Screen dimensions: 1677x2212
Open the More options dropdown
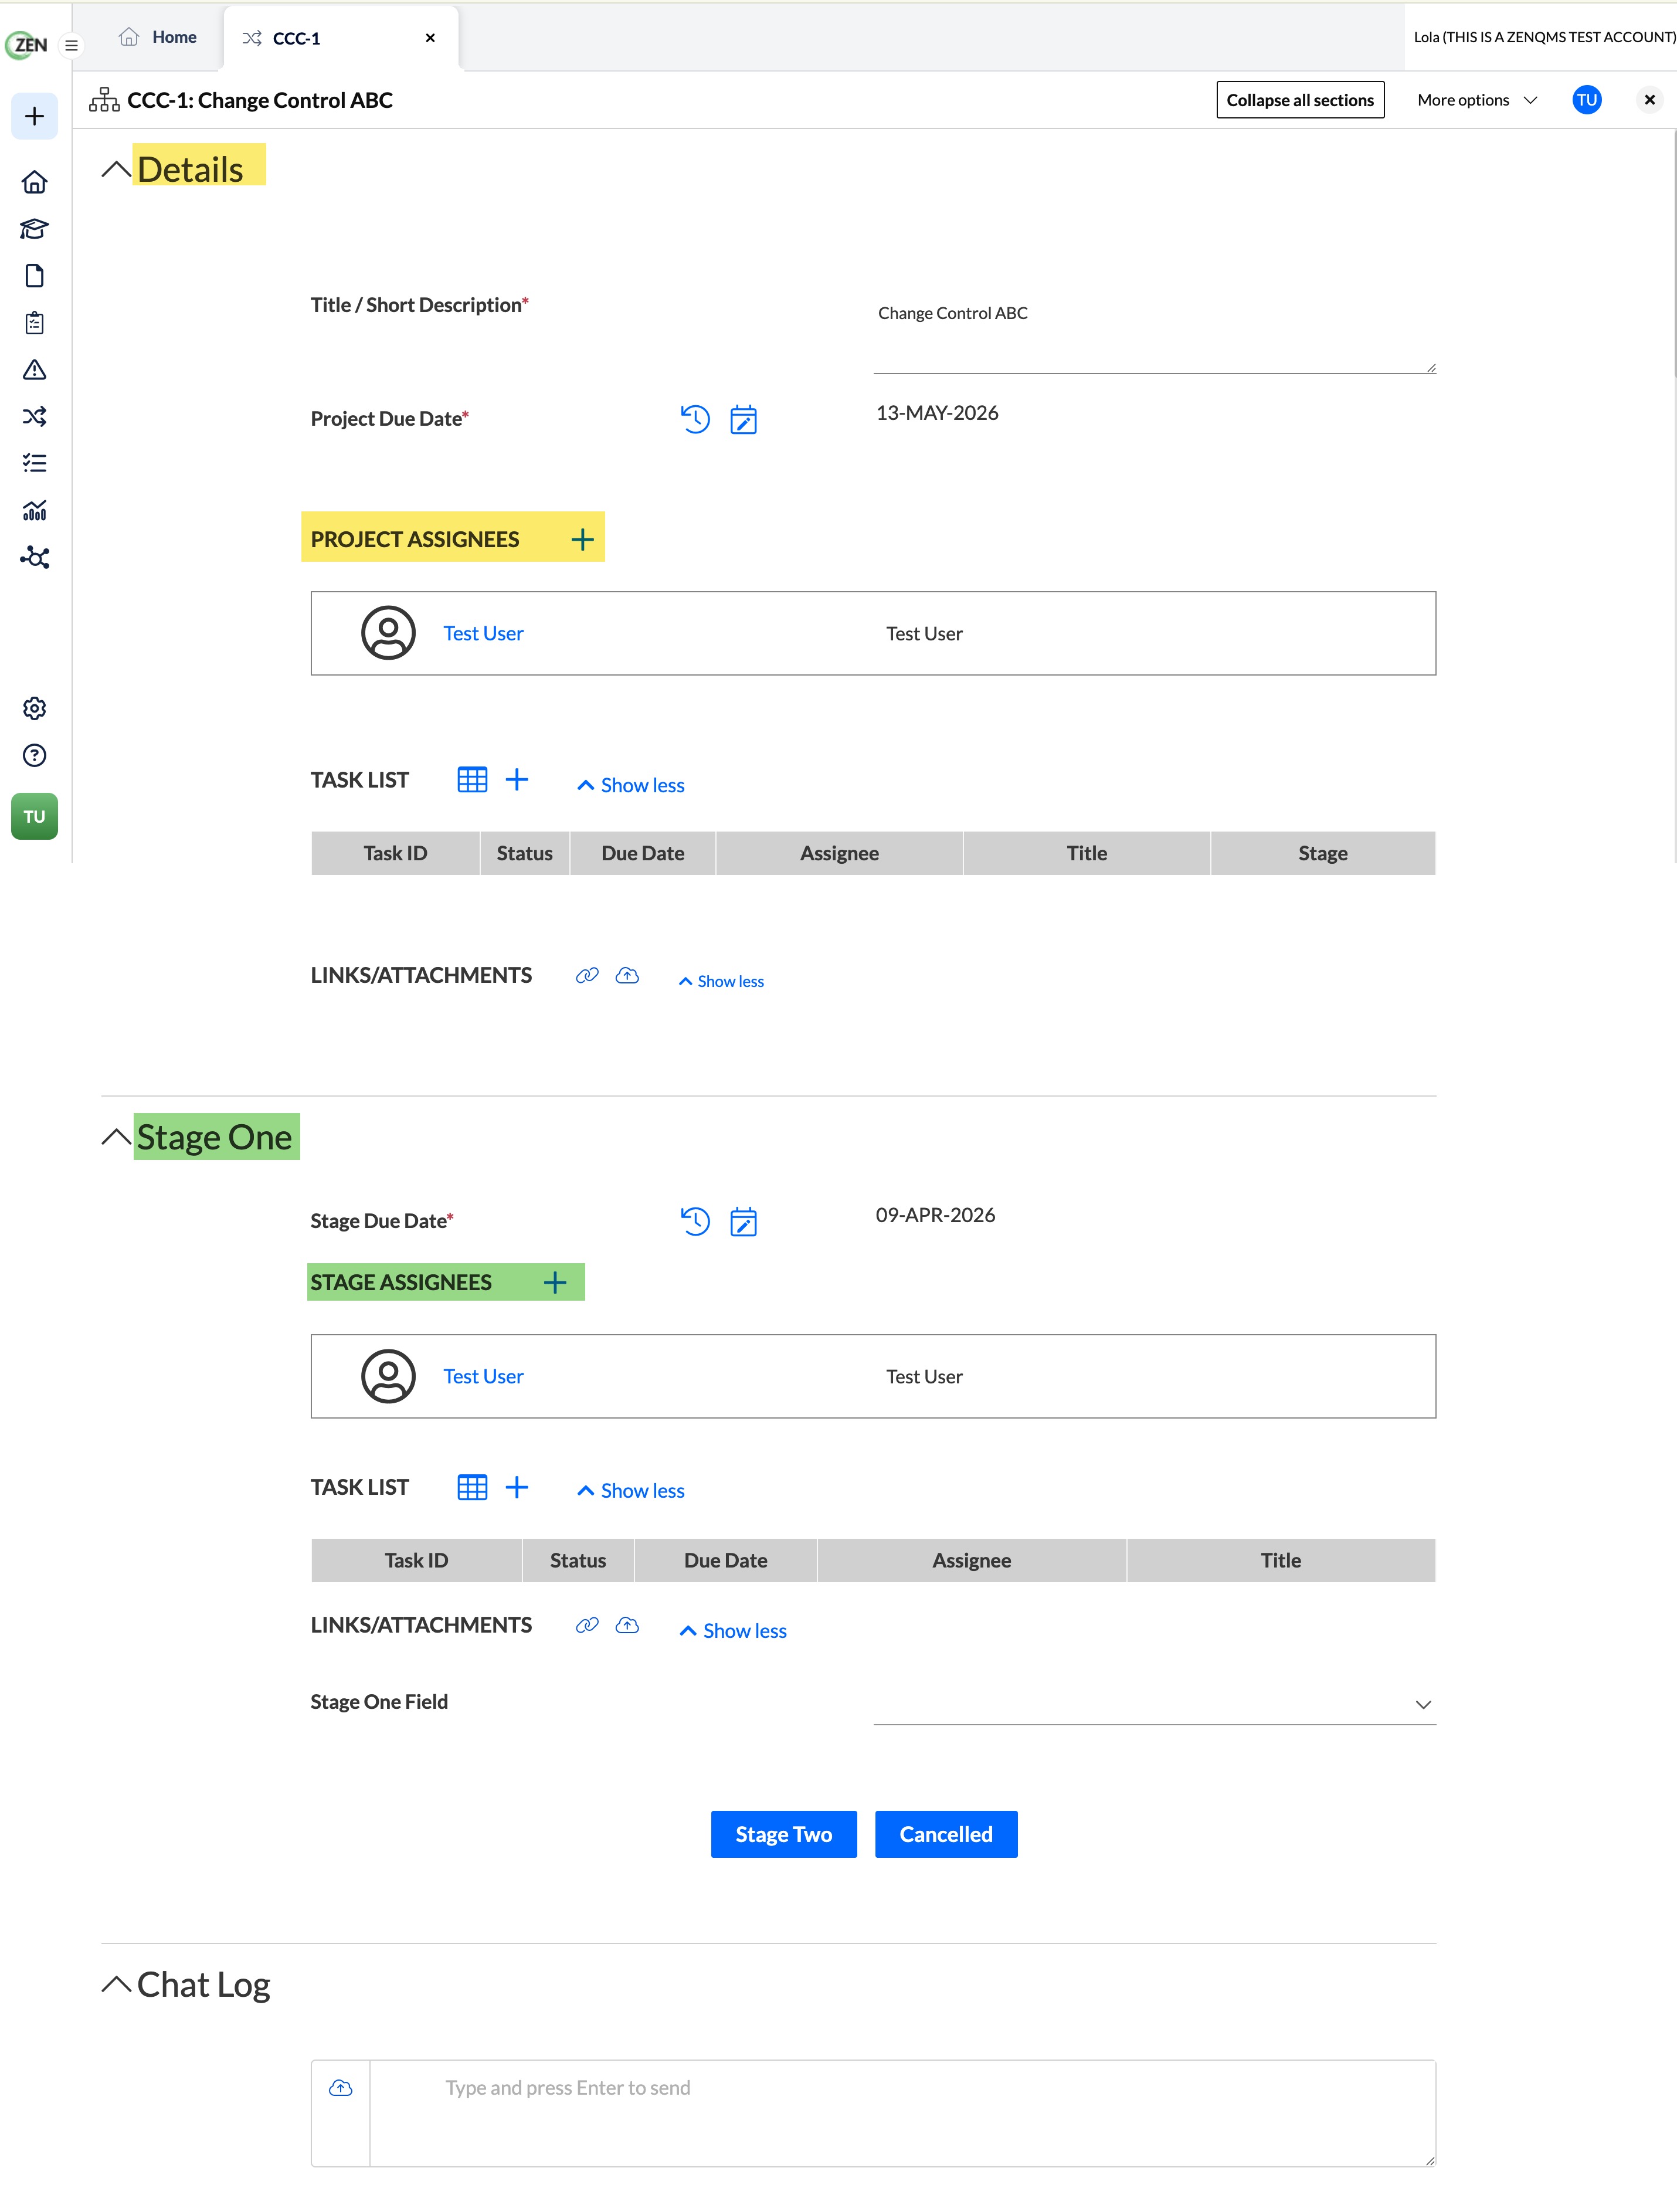tap(1477, 100)
